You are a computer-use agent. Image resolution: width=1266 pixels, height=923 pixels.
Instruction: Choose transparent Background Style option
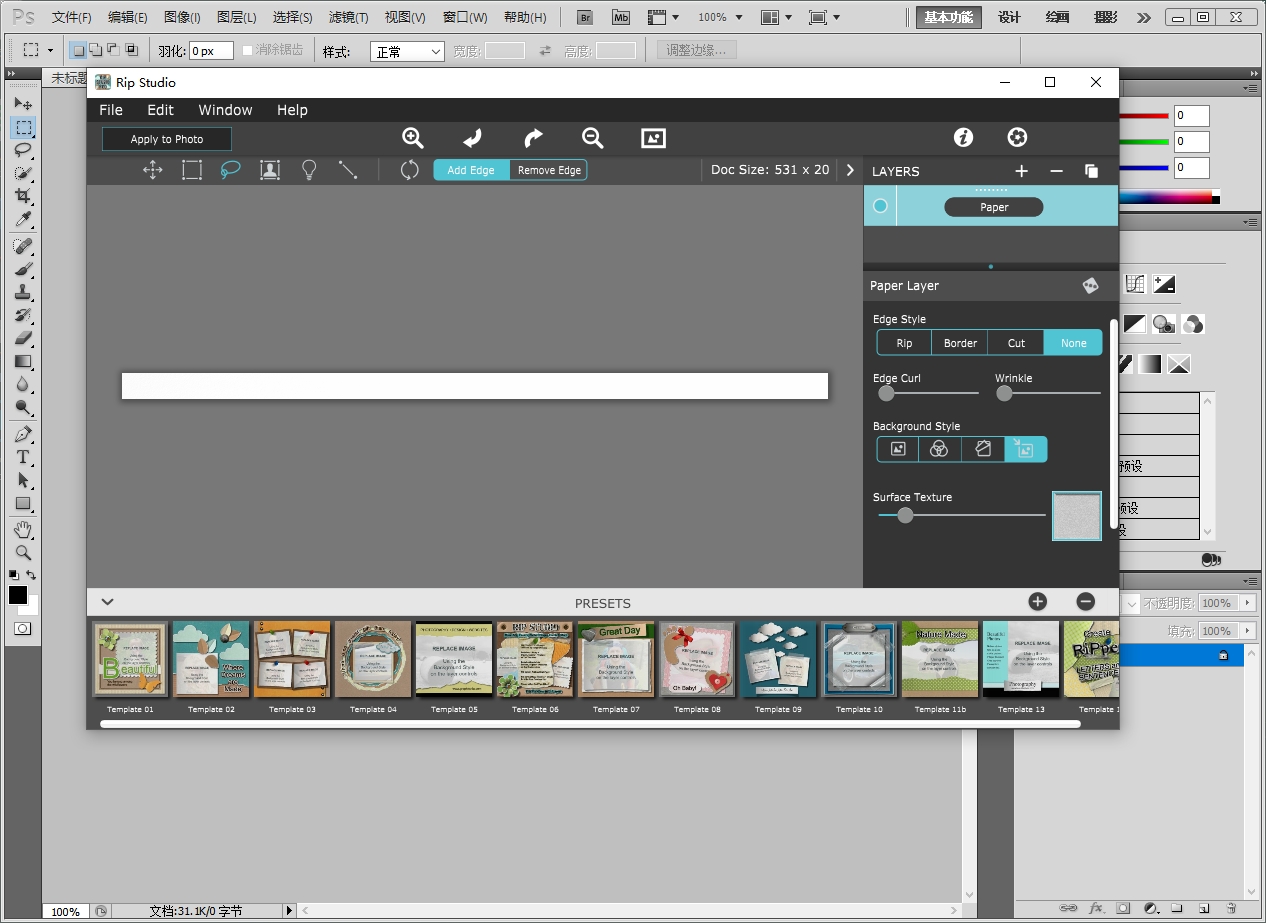pos(1026,449)
